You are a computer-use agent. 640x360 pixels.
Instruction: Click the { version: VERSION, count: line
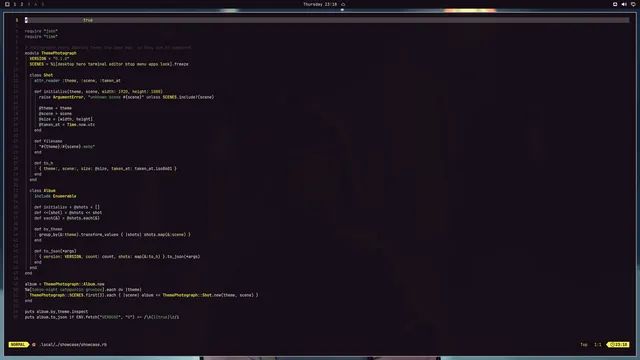click(120, 257)
